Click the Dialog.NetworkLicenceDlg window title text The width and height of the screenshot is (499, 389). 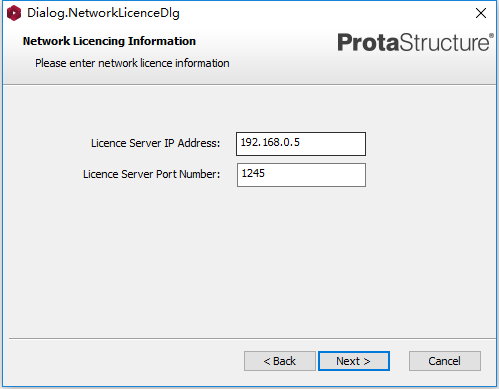(103, 13)
